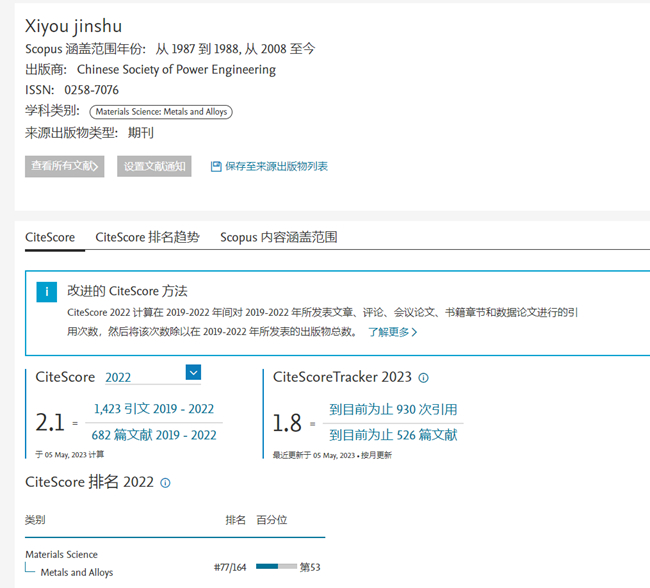Click the chevron arrow after 了解更多
650x588 pixels.
(414, 332)
